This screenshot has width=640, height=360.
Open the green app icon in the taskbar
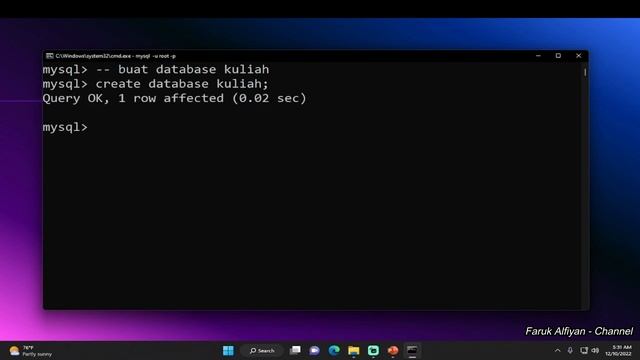click(x=373, y=351)
